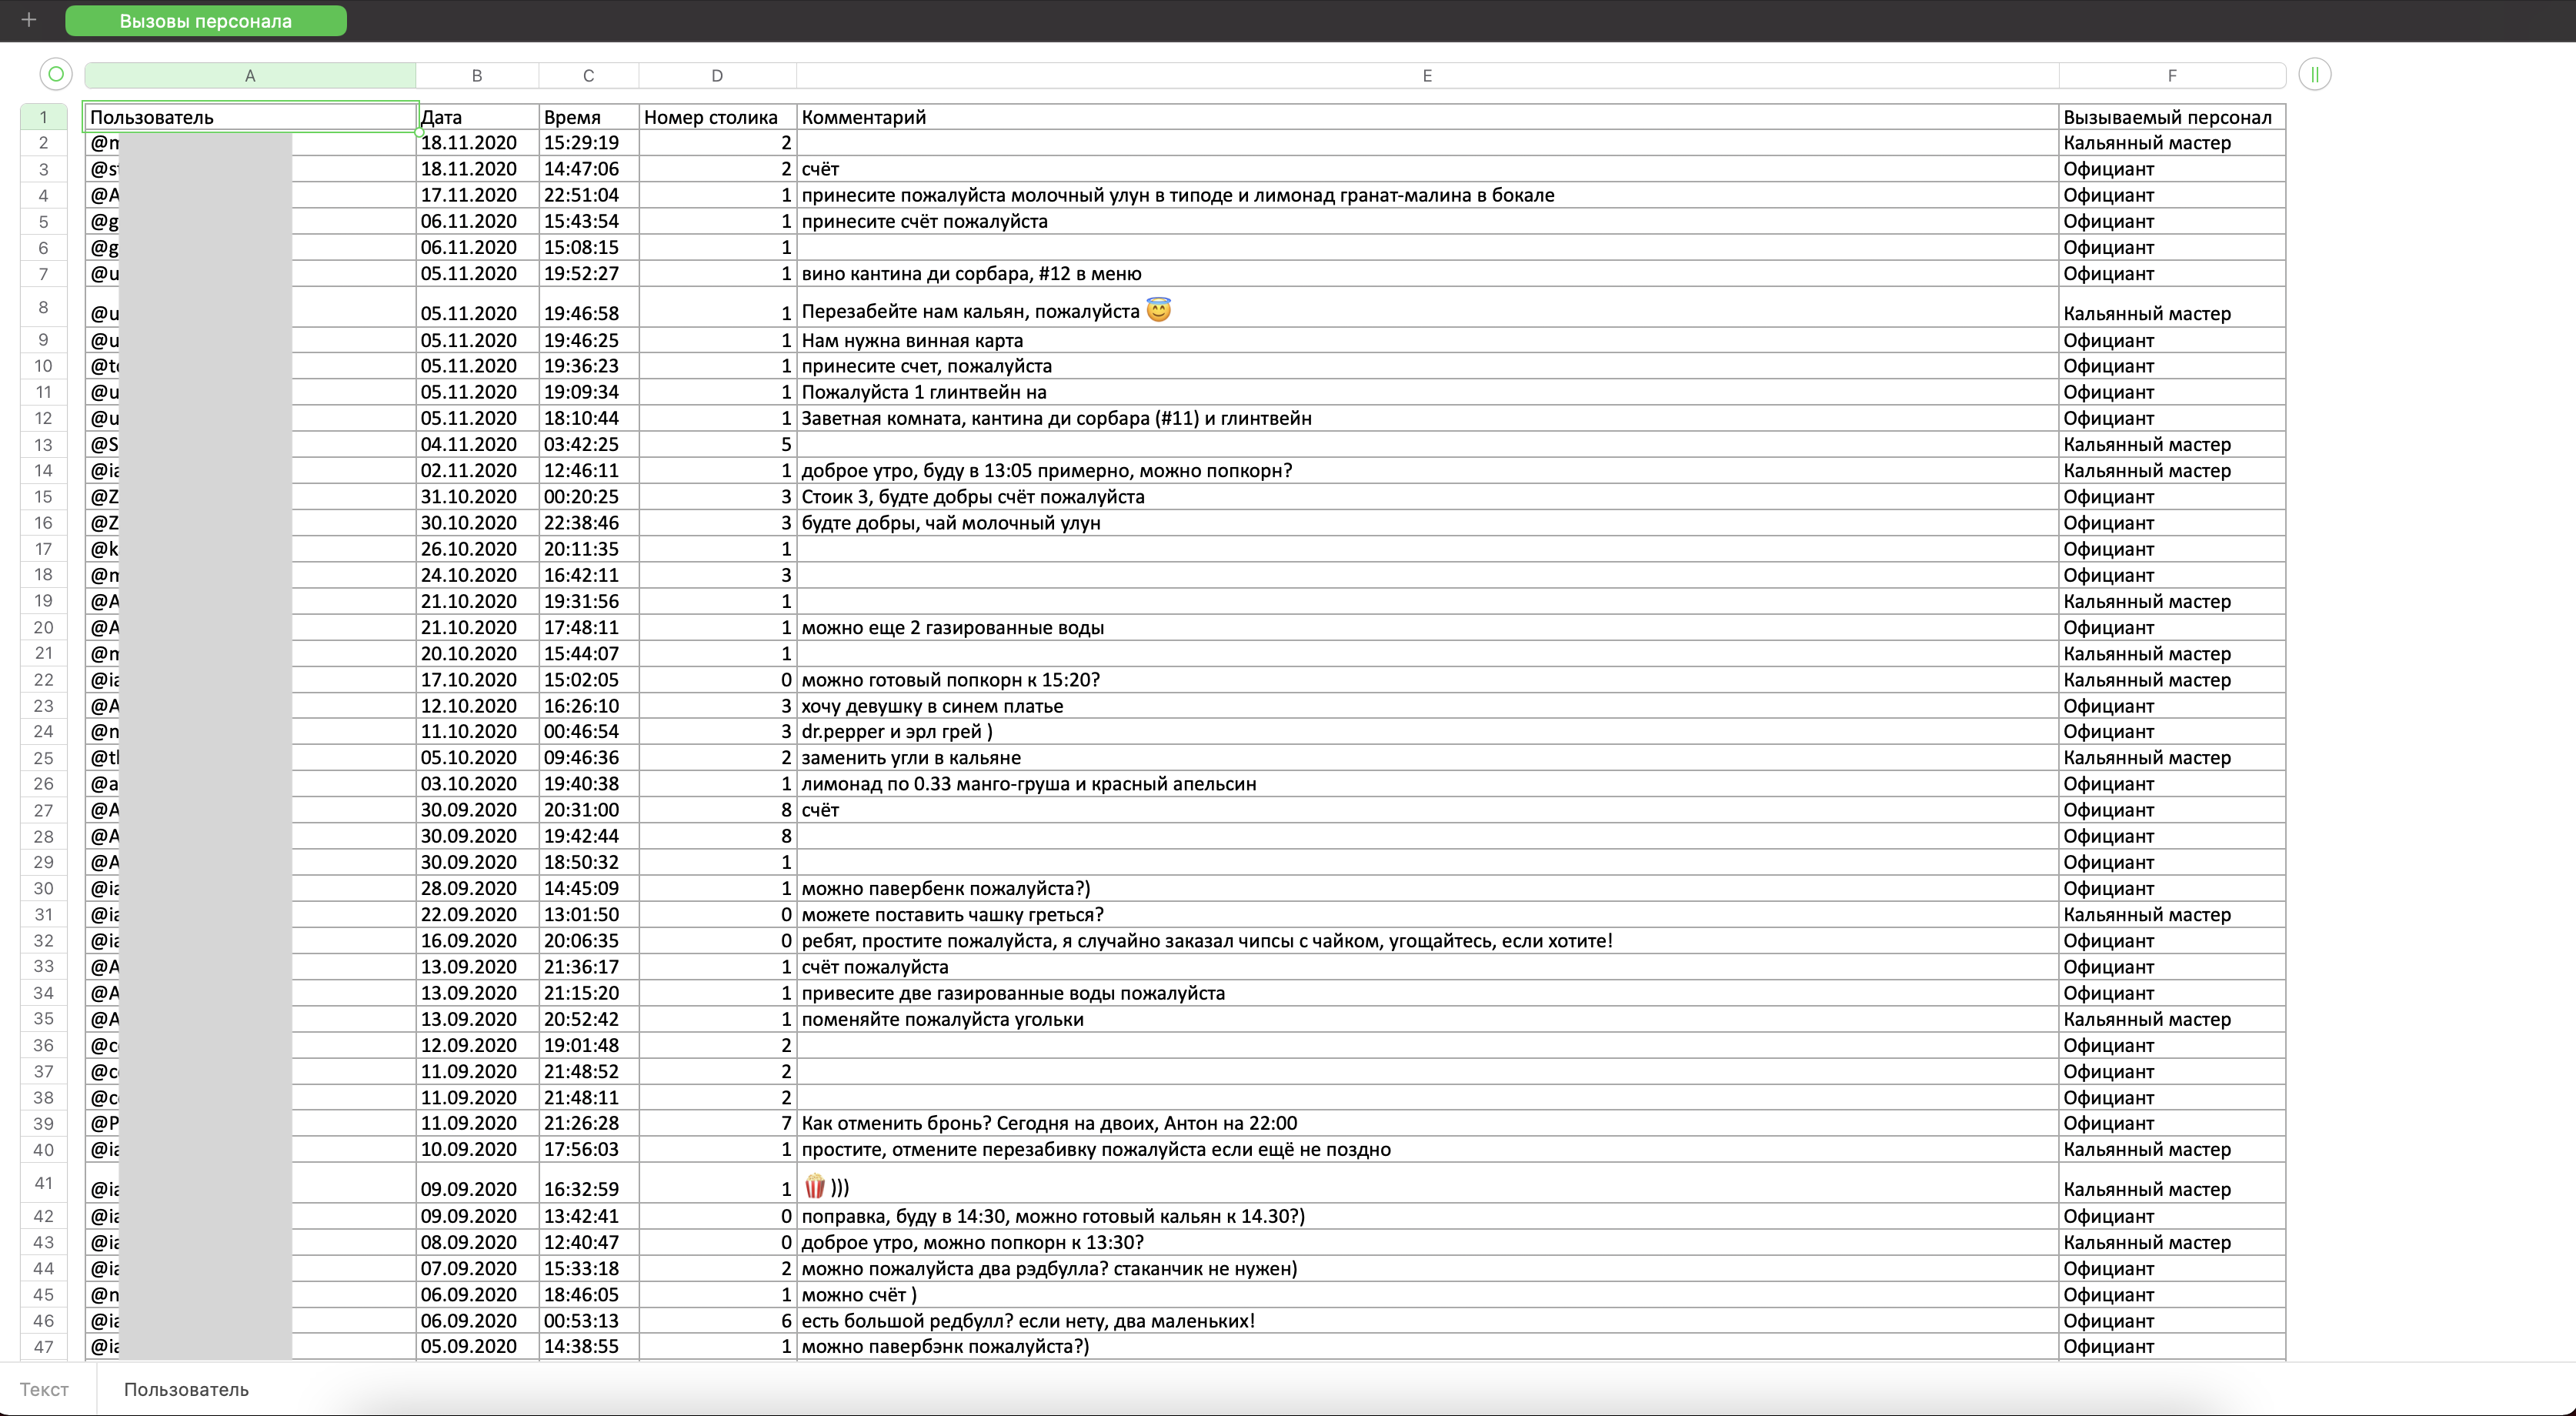The height and width of the screenshot is (1416, 2576).
Task: Click the Пользователь header cell
Action: [x=250, y=117]
